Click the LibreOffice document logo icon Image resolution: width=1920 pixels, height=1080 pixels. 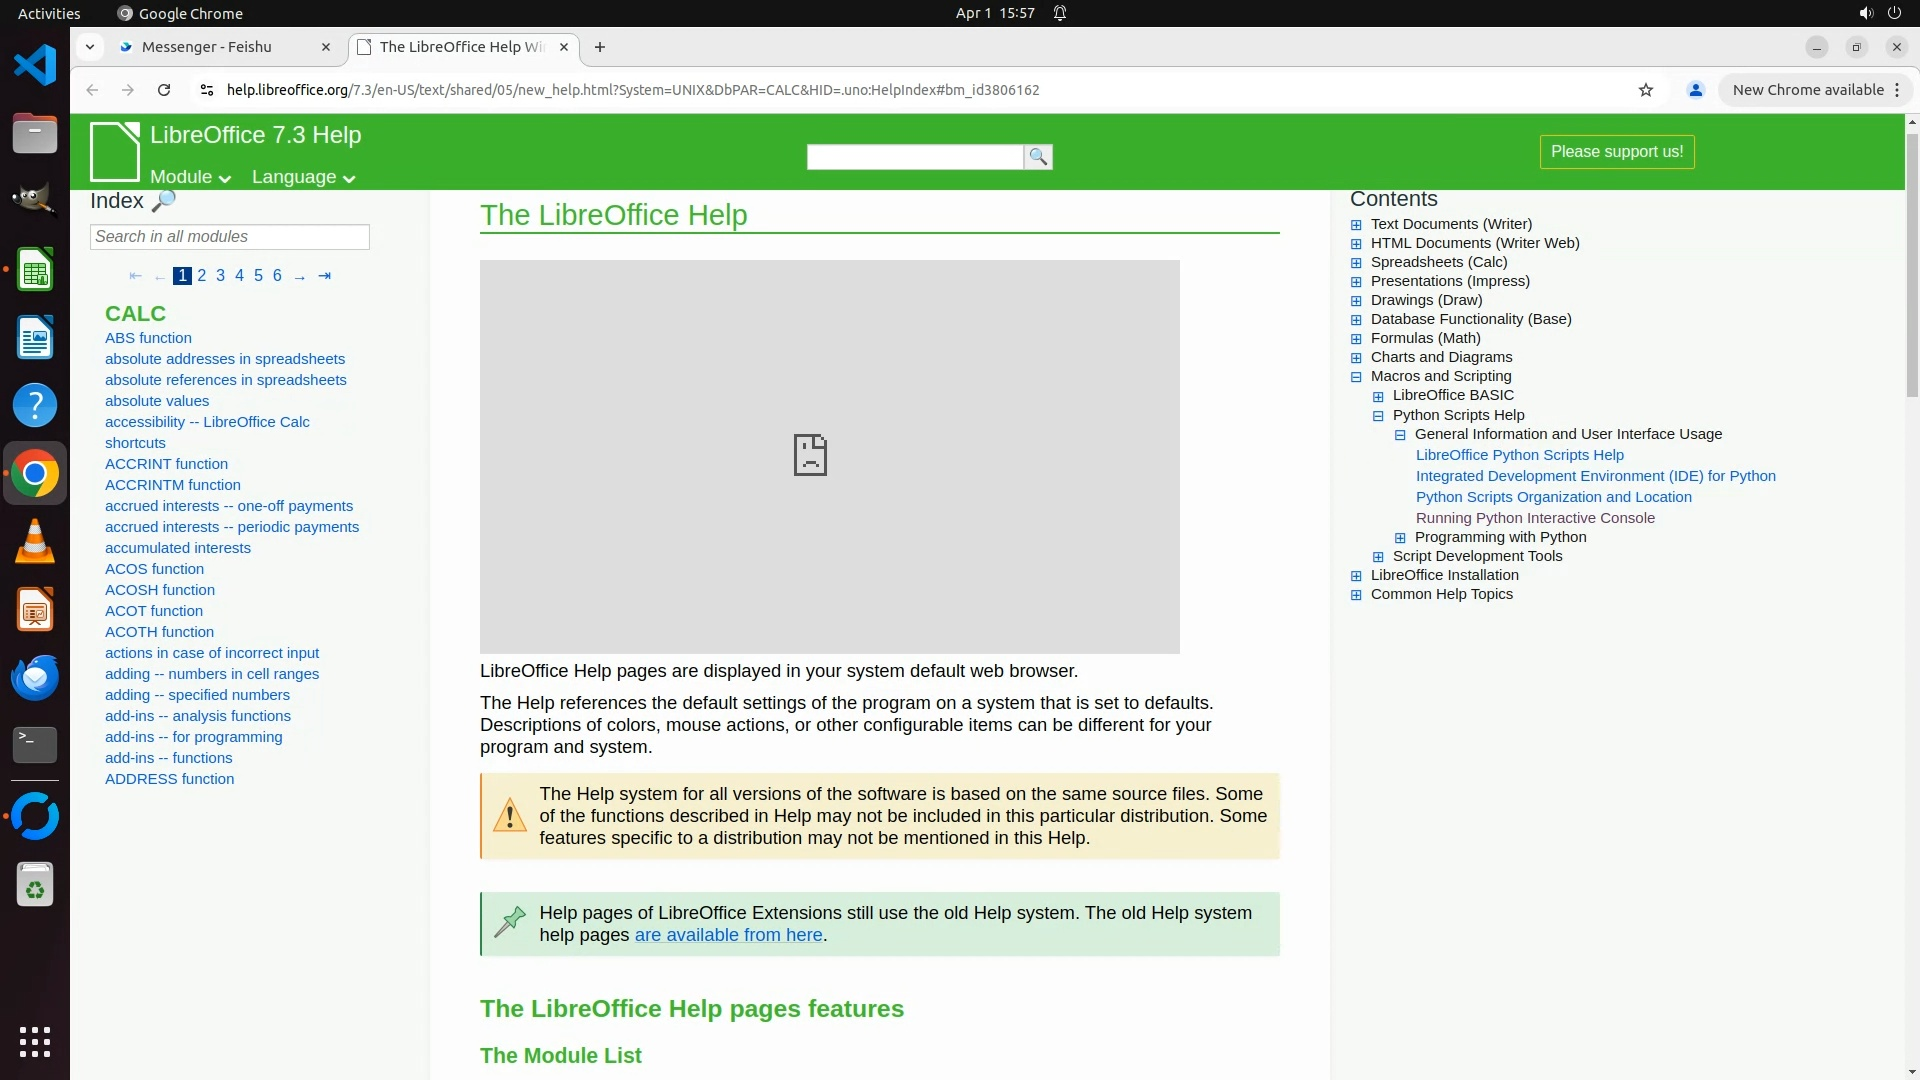pyautogui.click(x=115, y=151)
